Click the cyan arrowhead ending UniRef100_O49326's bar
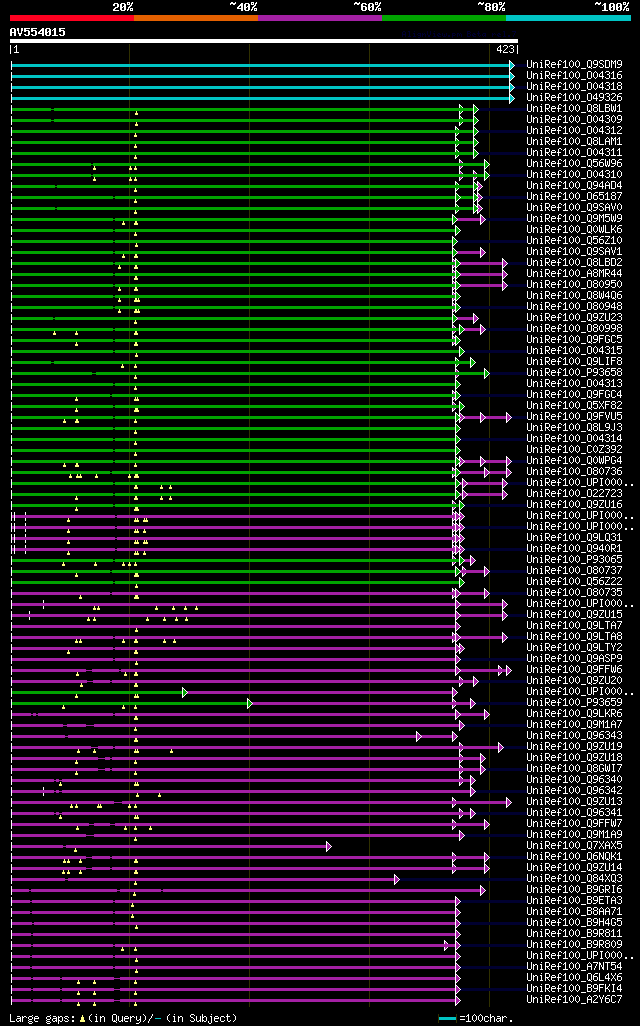Viewport: 640px width, 1026px height. pos(512,99)
